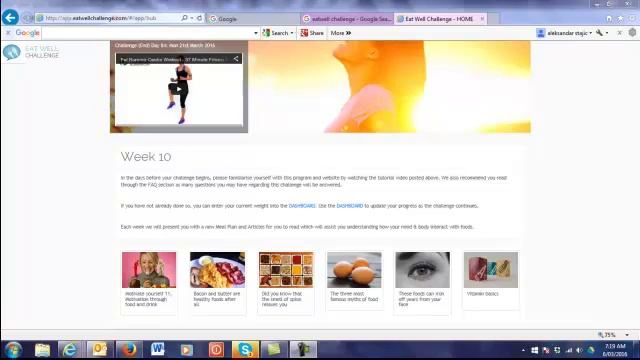640x360 pixels.
Task: Click the share icon on the video
Action: click(236, 59)
